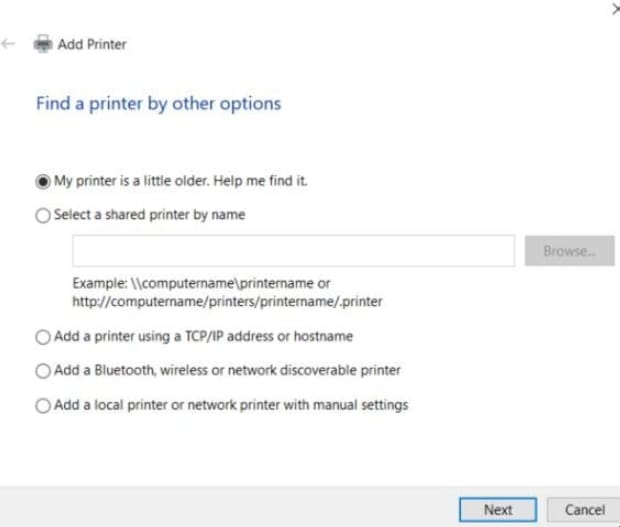Pick the Bluetooth, wireless or network discoverable radio circle
This screenshot has height=527, width=620.
(42, 371)
